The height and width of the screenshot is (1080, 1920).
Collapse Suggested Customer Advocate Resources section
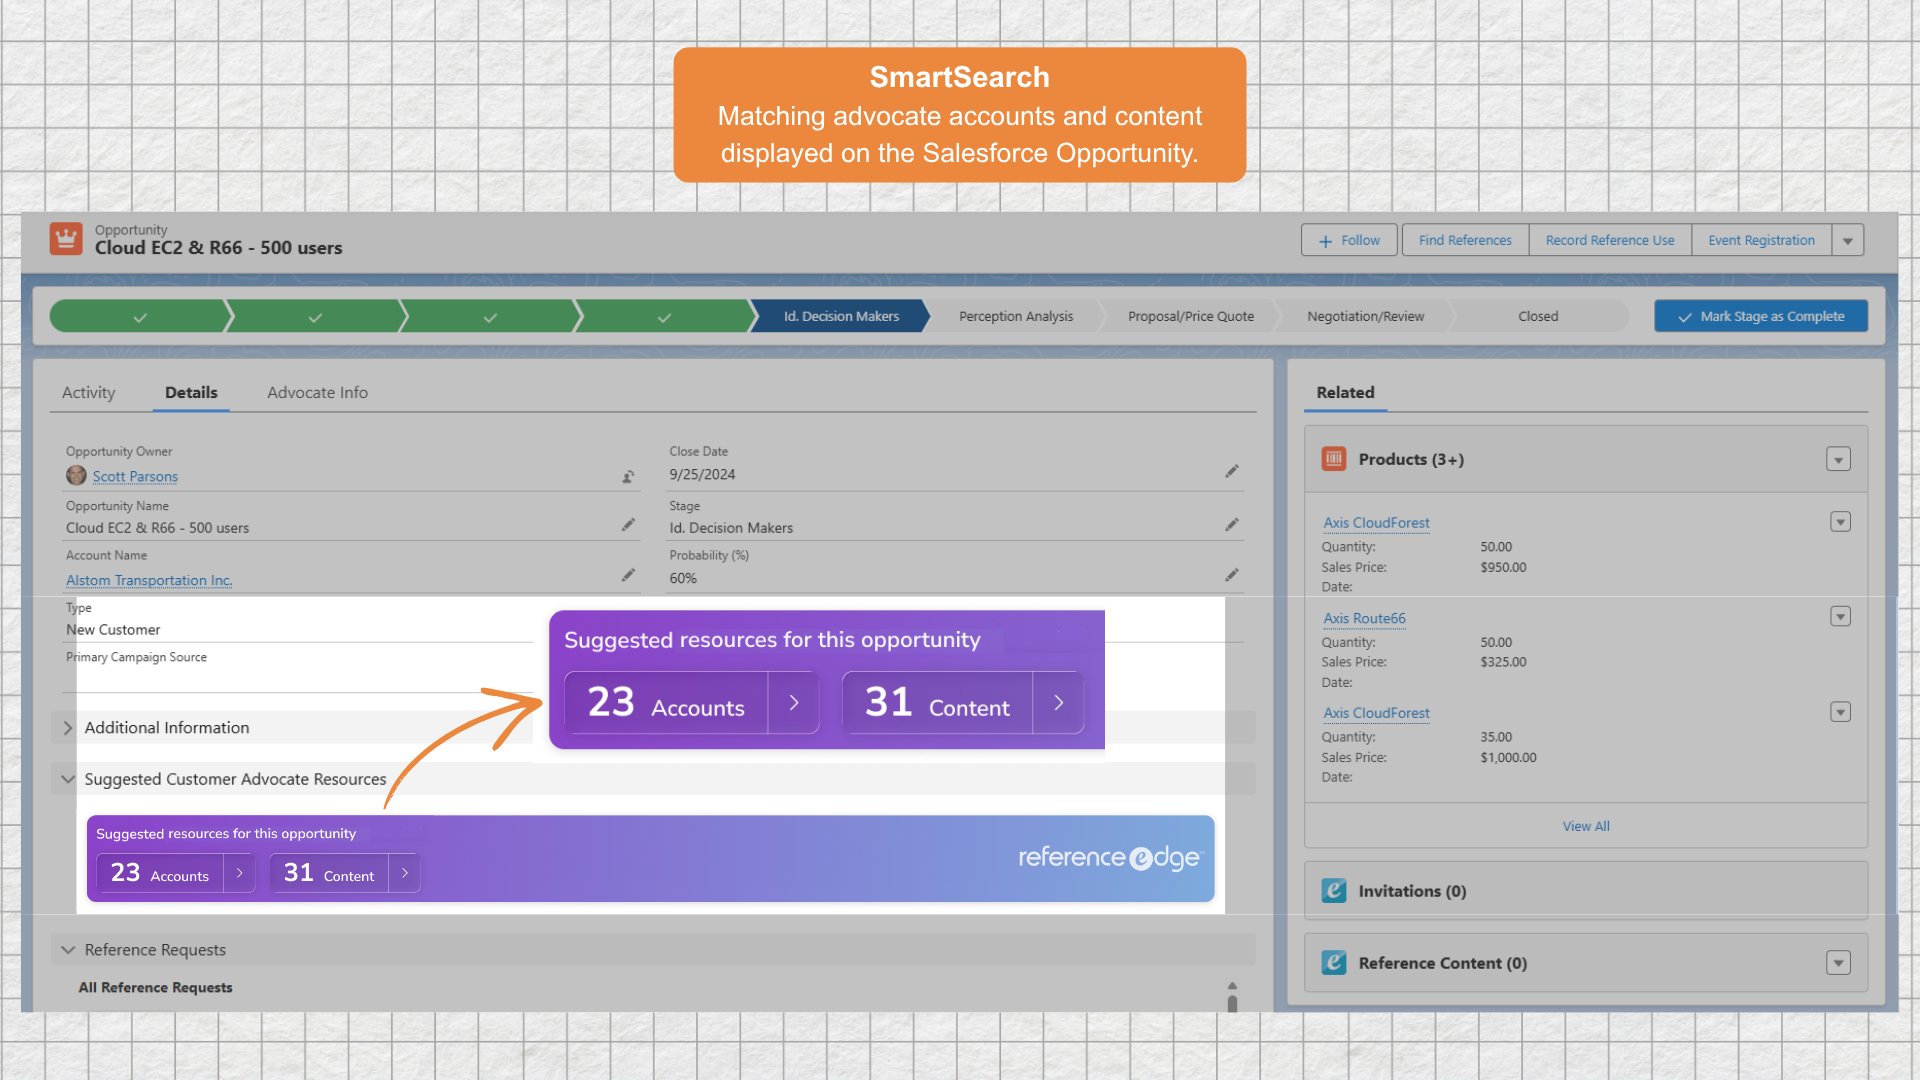coord(68,779)
